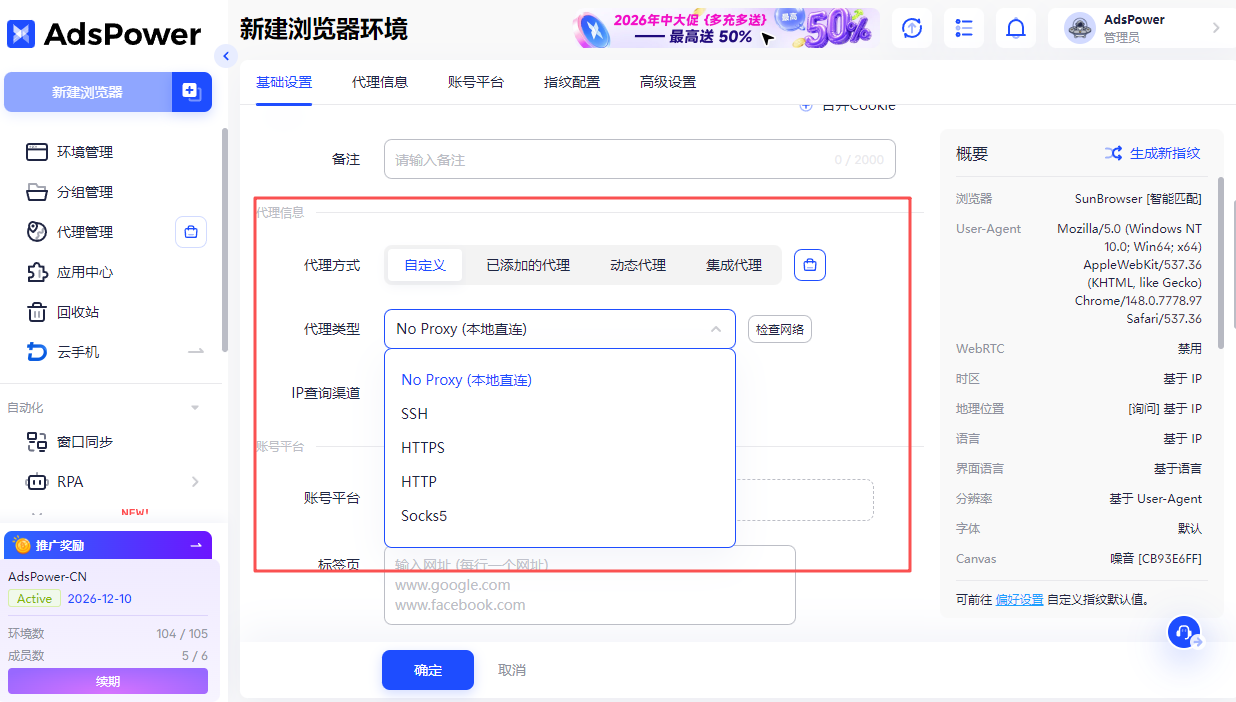This screenshot has height=702, width=1236.
Task: Go to 代理管理 in the sidebar
Action: 85,232
